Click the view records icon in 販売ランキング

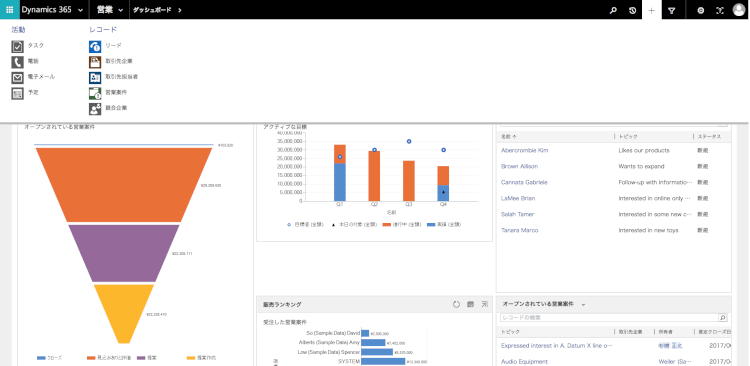tap(470, 304)
